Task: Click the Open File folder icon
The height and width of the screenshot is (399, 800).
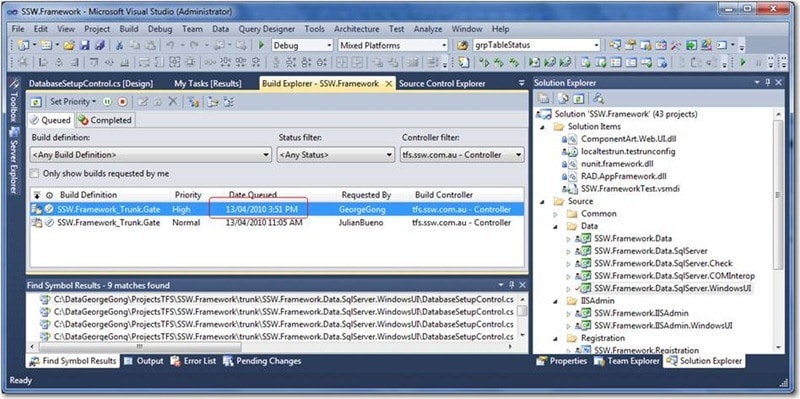Action: (69, 45)
